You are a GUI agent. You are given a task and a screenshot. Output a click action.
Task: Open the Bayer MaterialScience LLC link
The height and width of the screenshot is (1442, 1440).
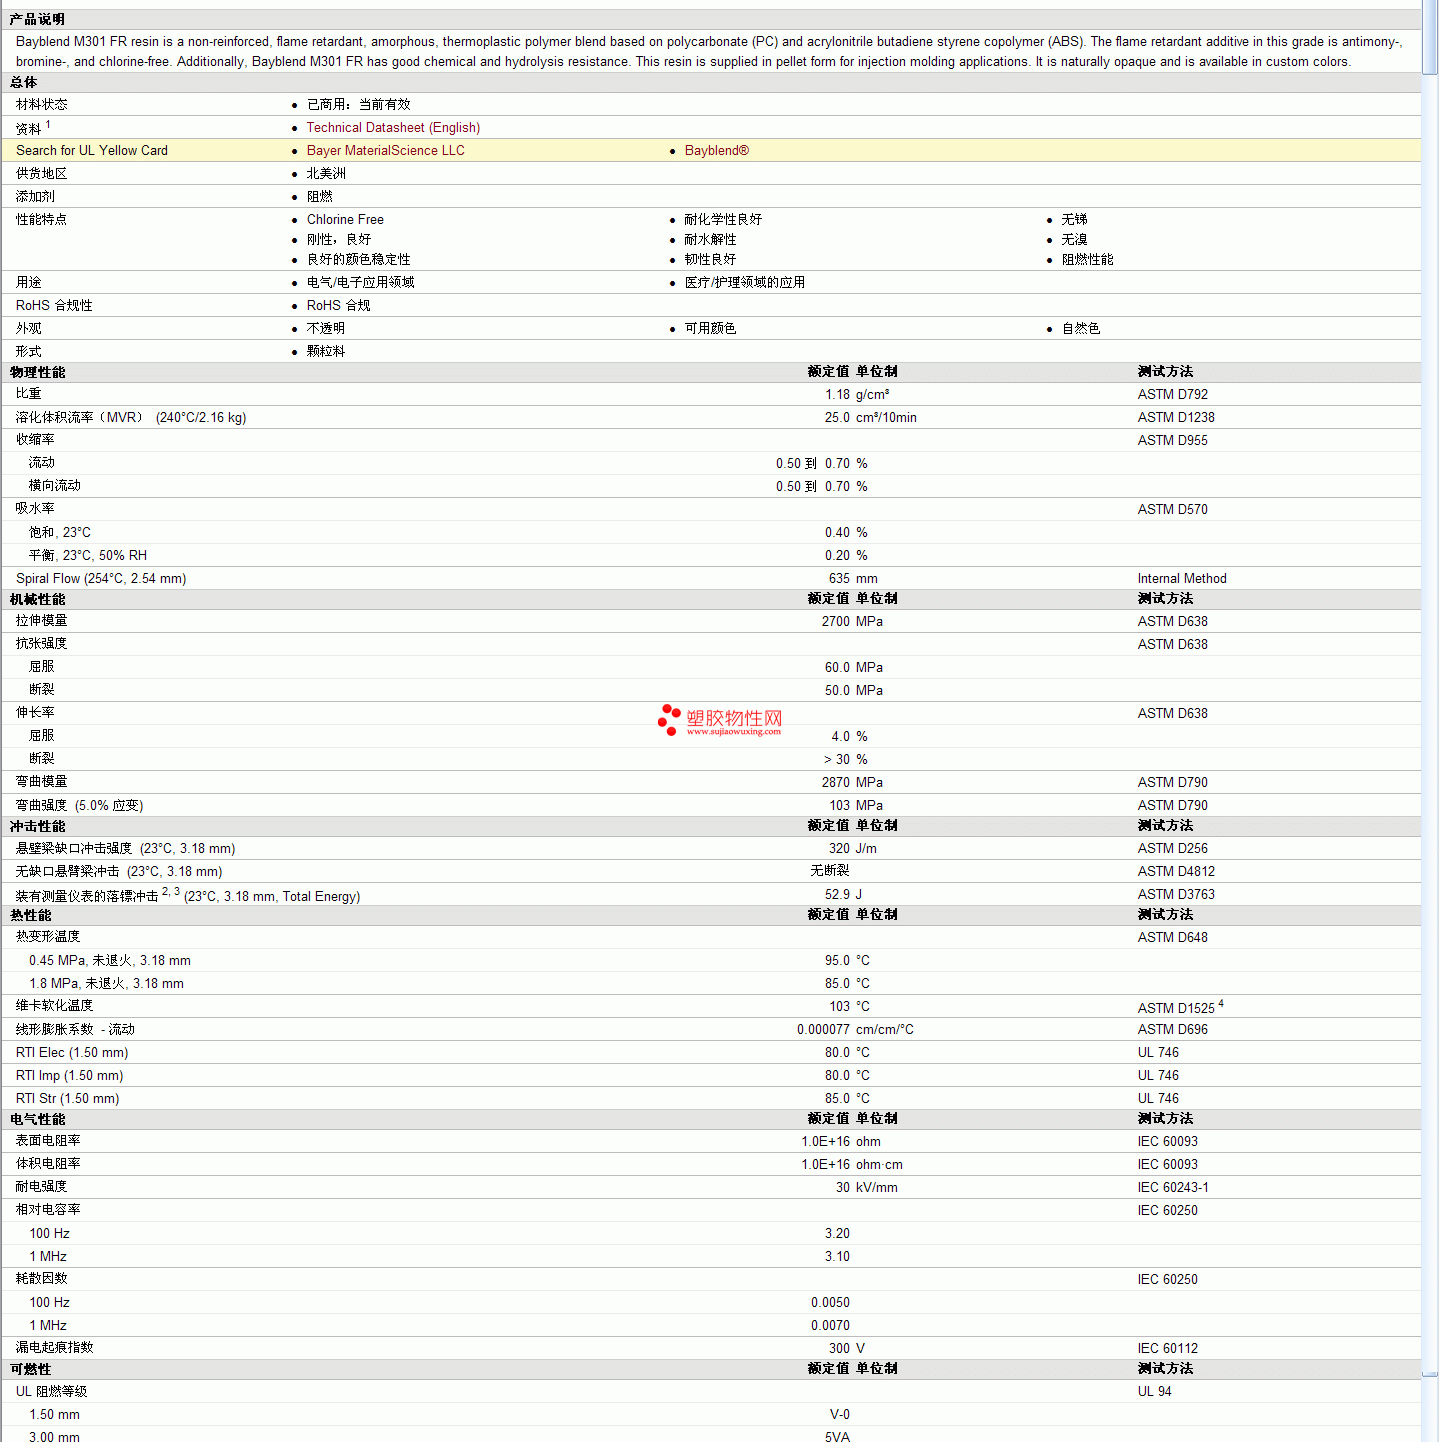point(386,151)
